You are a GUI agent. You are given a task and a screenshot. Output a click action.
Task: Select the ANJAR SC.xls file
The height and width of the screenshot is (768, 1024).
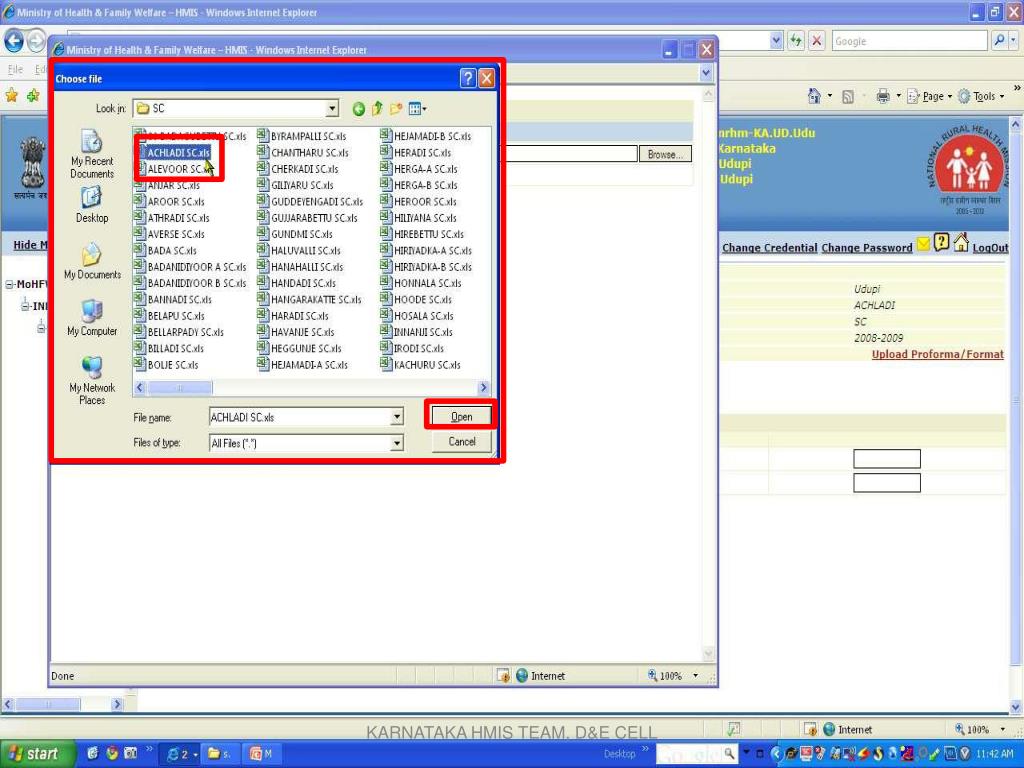pos(167,185)
